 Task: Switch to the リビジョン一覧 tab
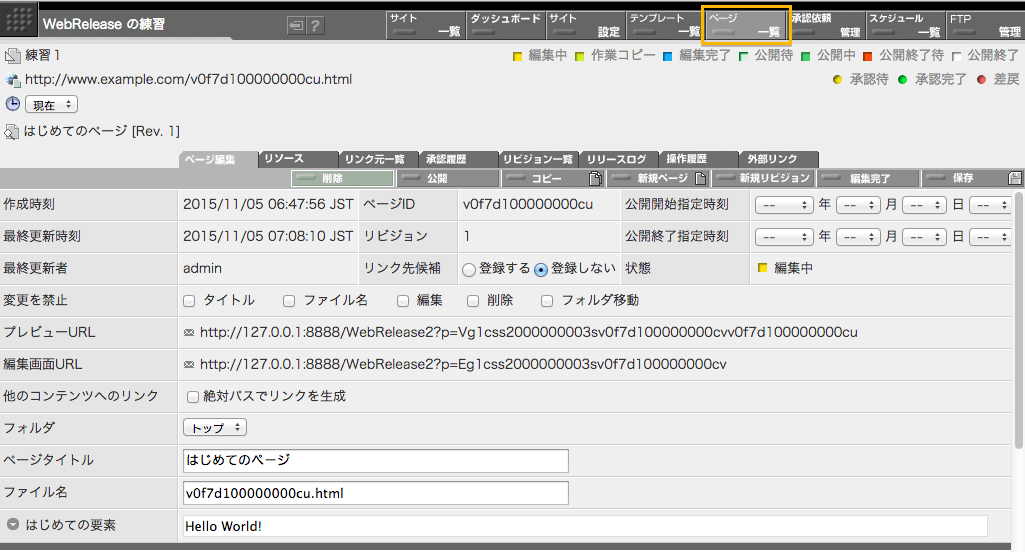pyautogui.click(x=538, y=159)
